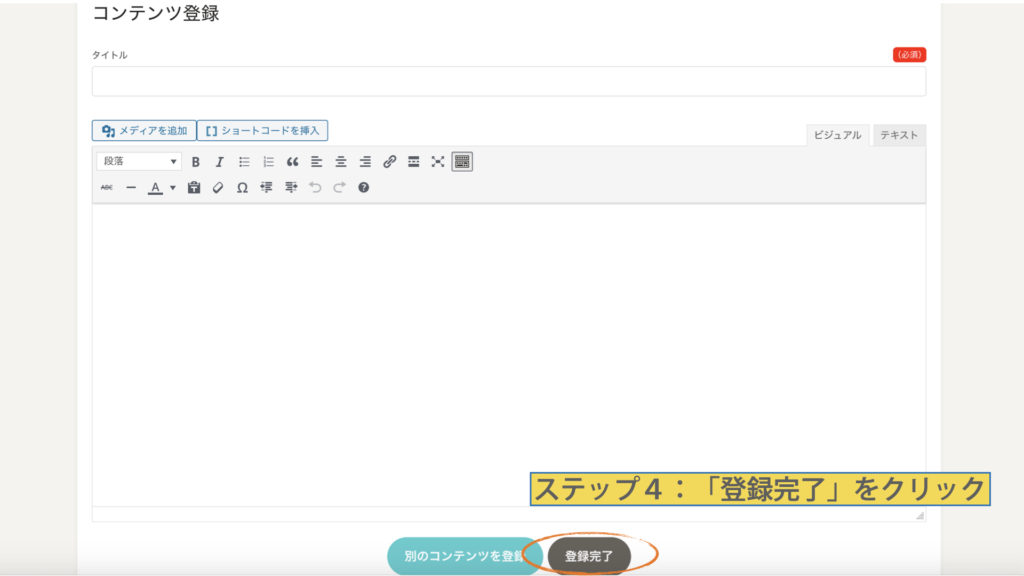Screen dimensions: 1024x576
Task: Switch to the ビジュアル editor tab
Action: [837, 135]
